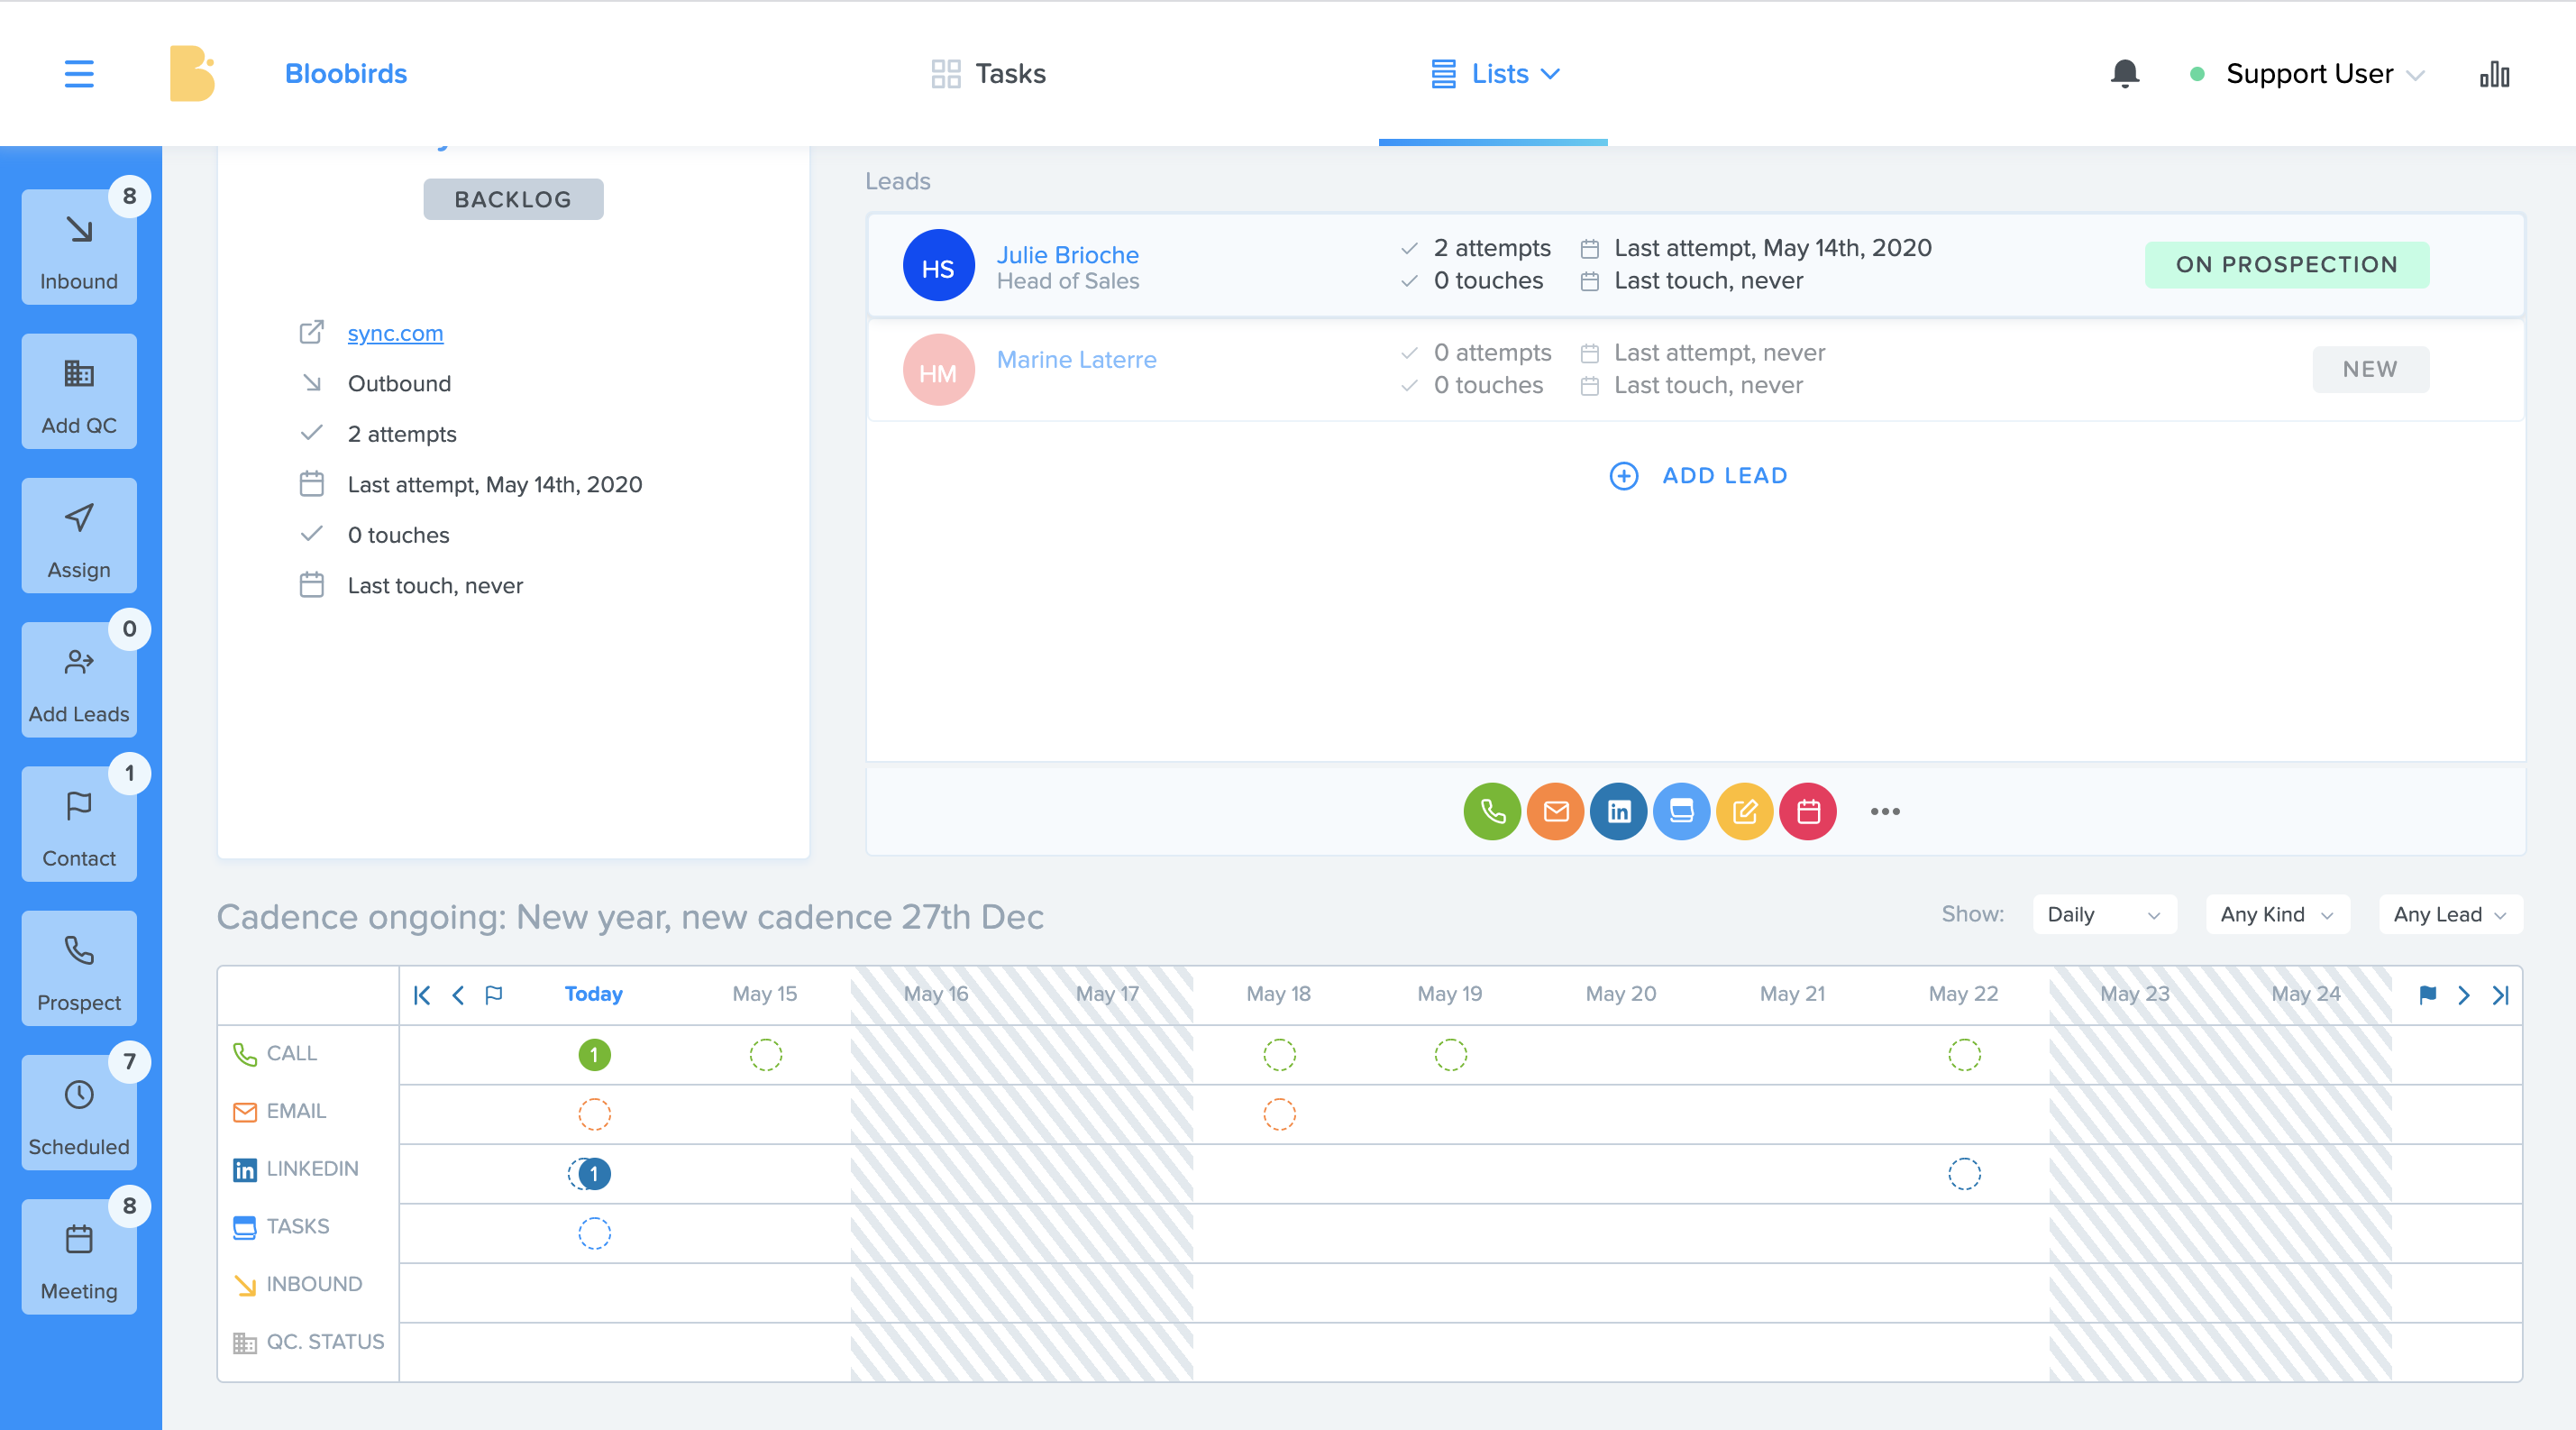2576x1430 pixels.
Task: Click the red meeting calendar button
Action: 1807,811
